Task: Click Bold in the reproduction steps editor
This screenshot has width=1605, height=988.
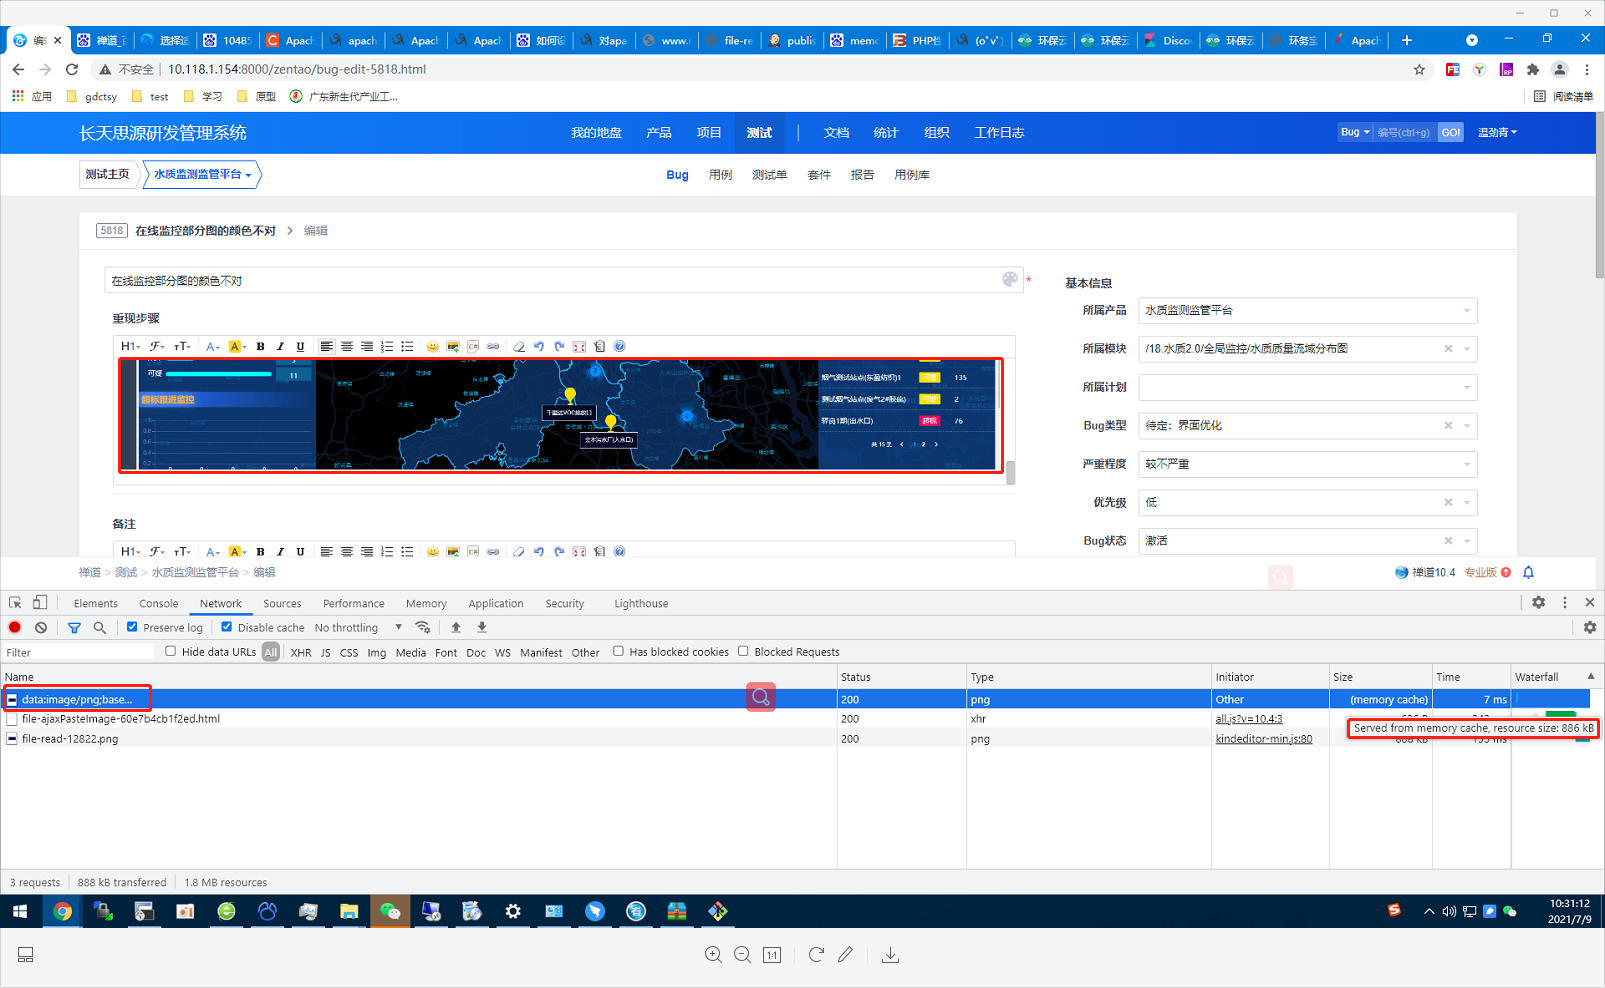Action: (x=260, y=346)
